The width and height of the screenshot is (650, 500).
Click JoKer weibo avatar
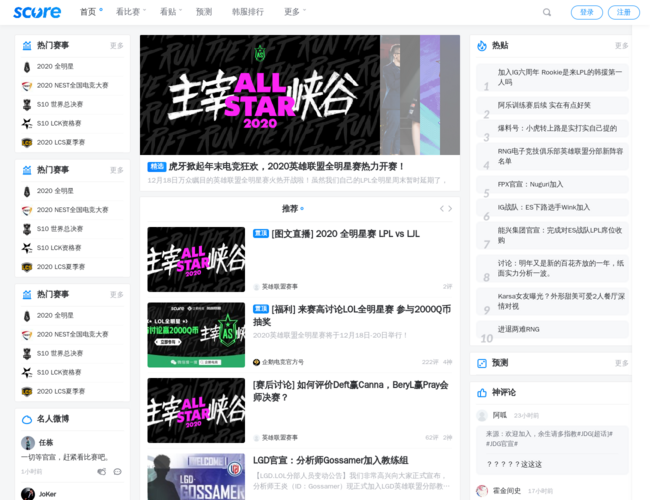coord(28,494)
